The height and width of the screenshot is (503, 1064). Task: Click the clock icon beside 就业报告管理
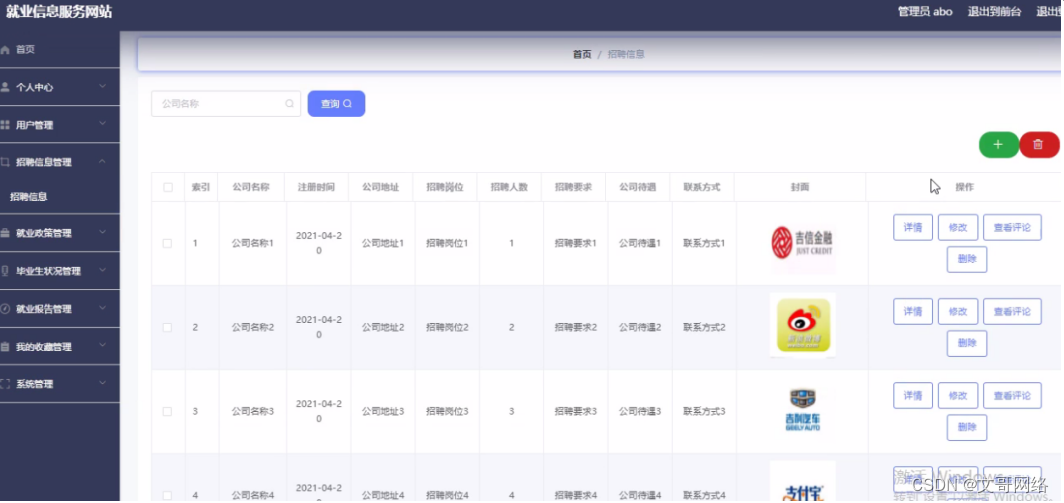(5, 309)
